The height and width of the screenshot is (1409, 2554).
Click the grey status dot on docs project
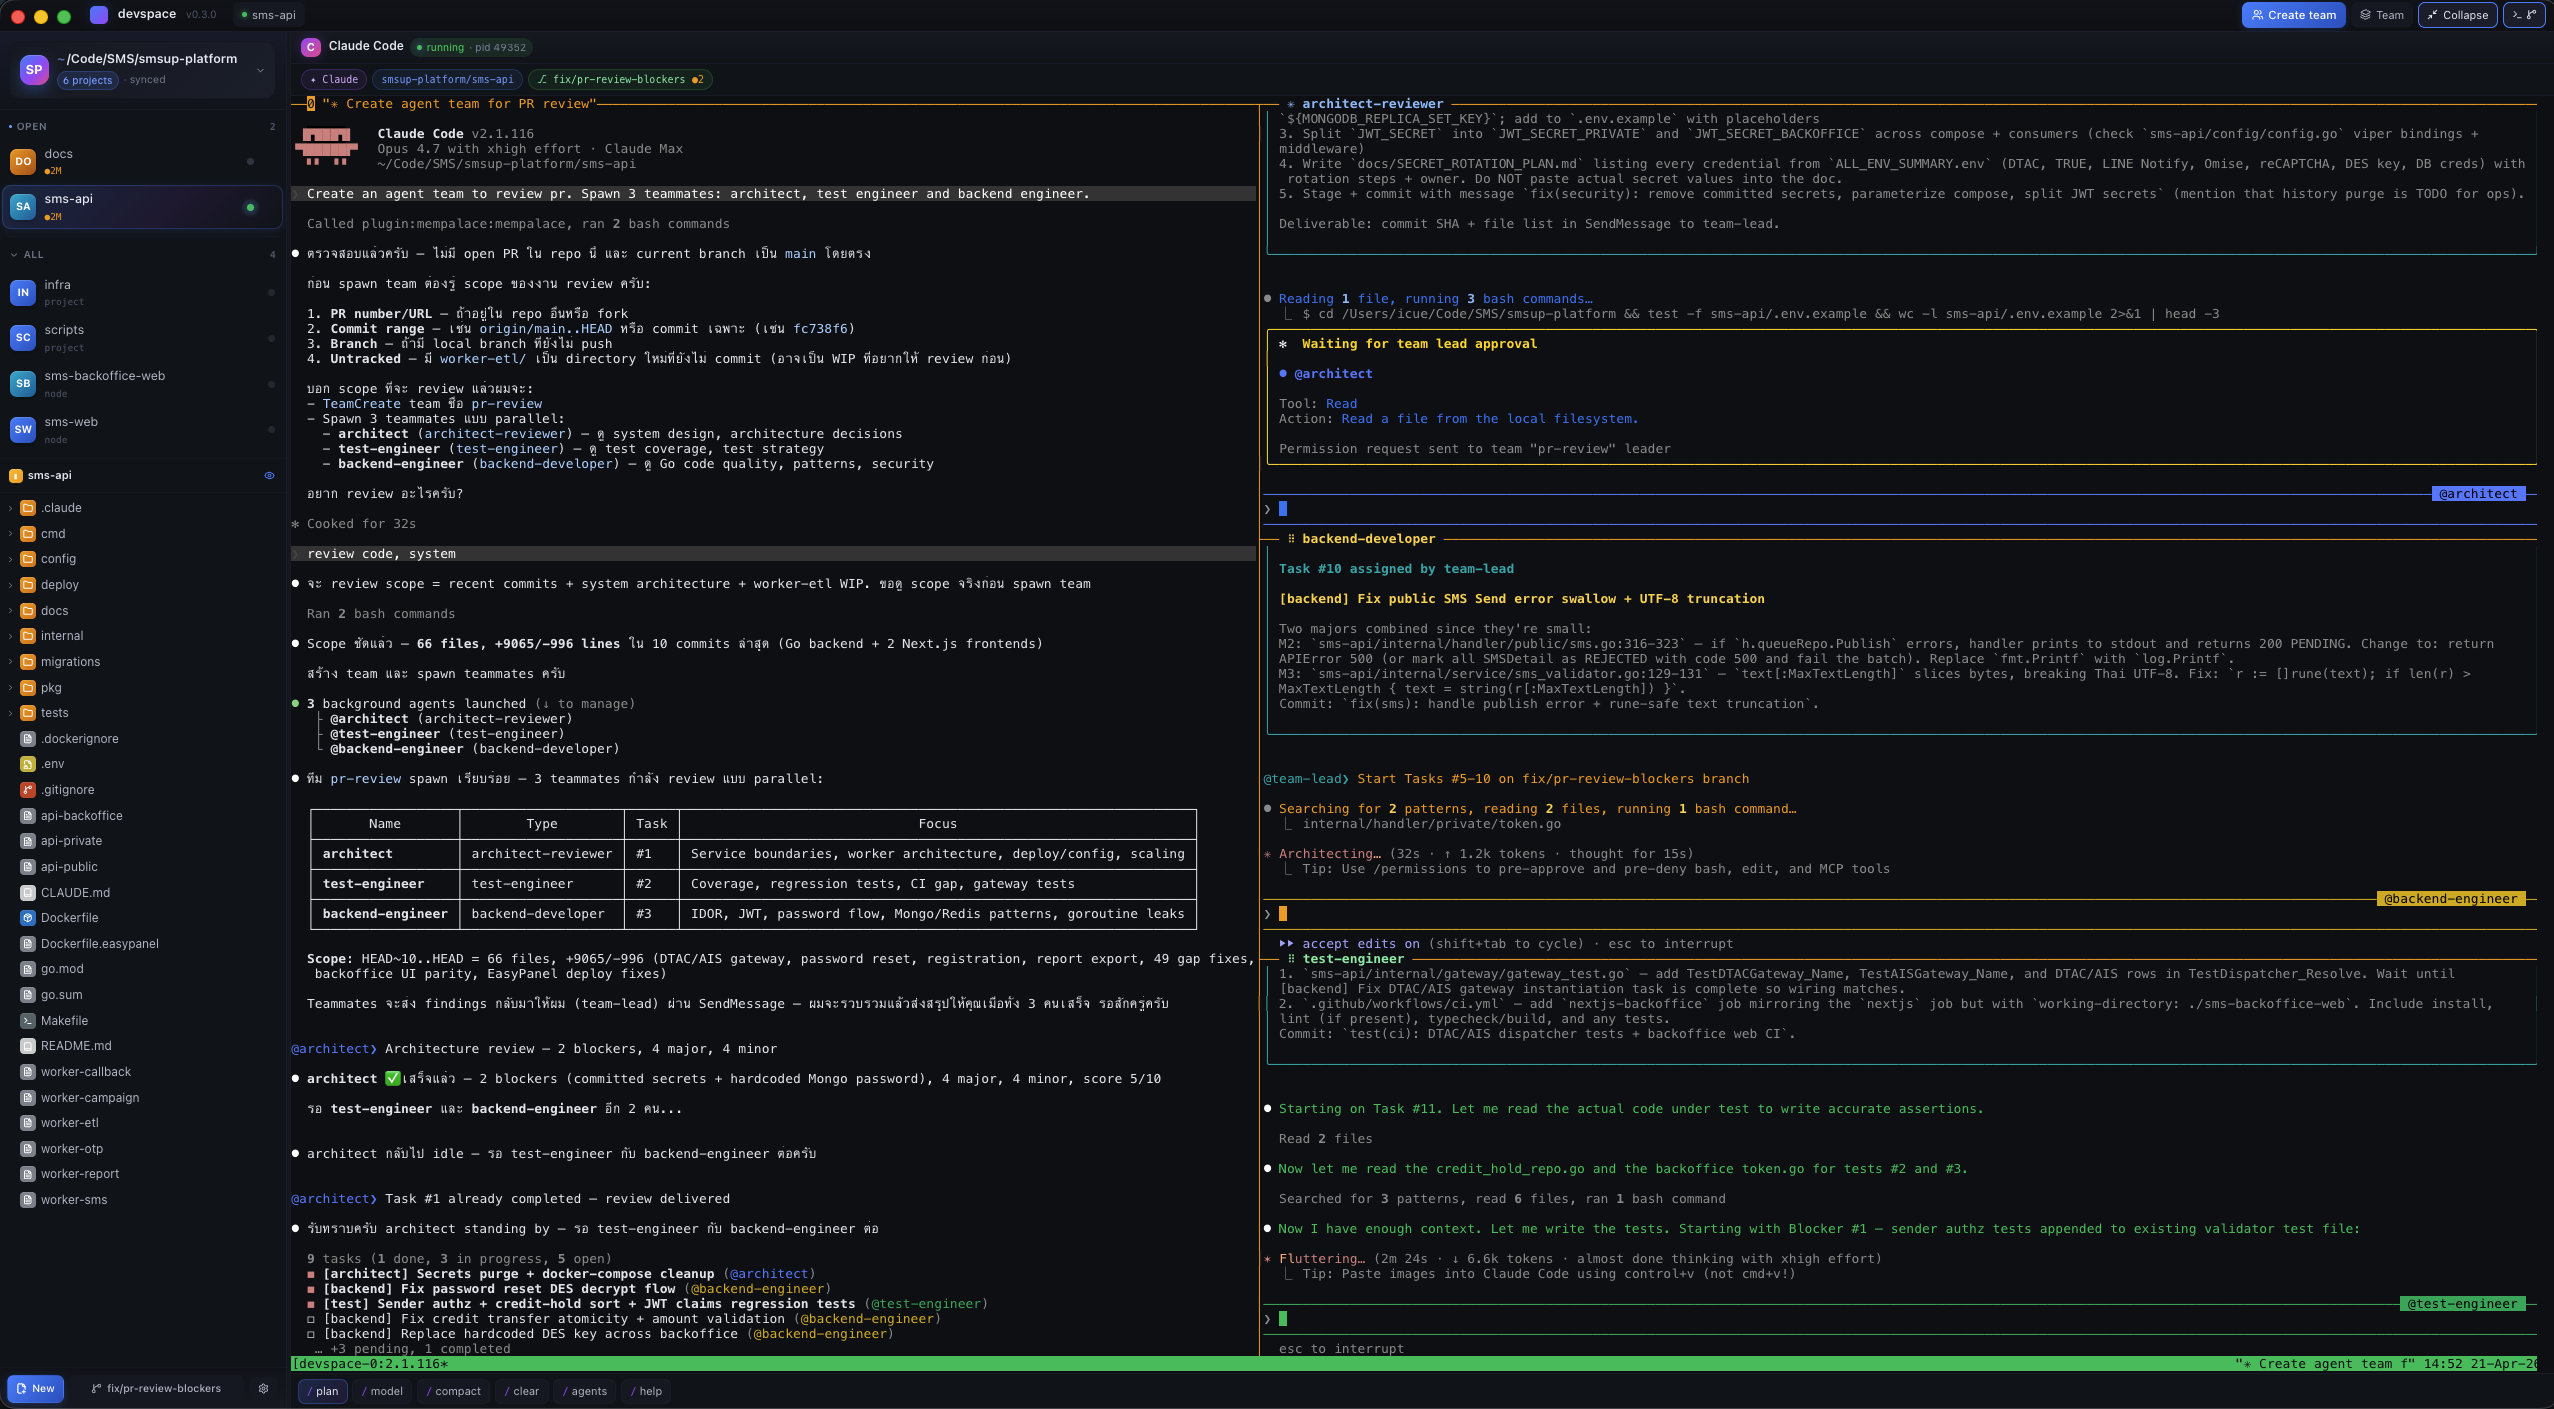(x=250, y=161)
